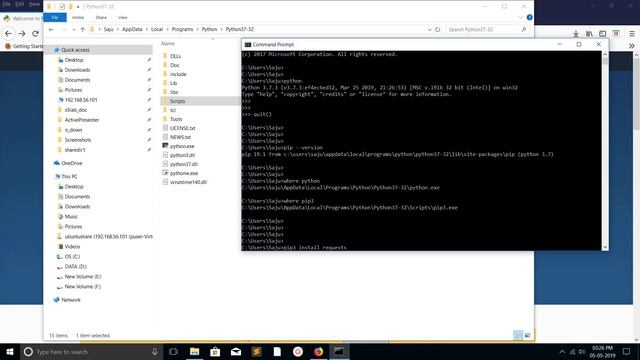Click Command Prompt scrollbar up arrow
This screenshot has width=640, height=360.
pos(605,54)
